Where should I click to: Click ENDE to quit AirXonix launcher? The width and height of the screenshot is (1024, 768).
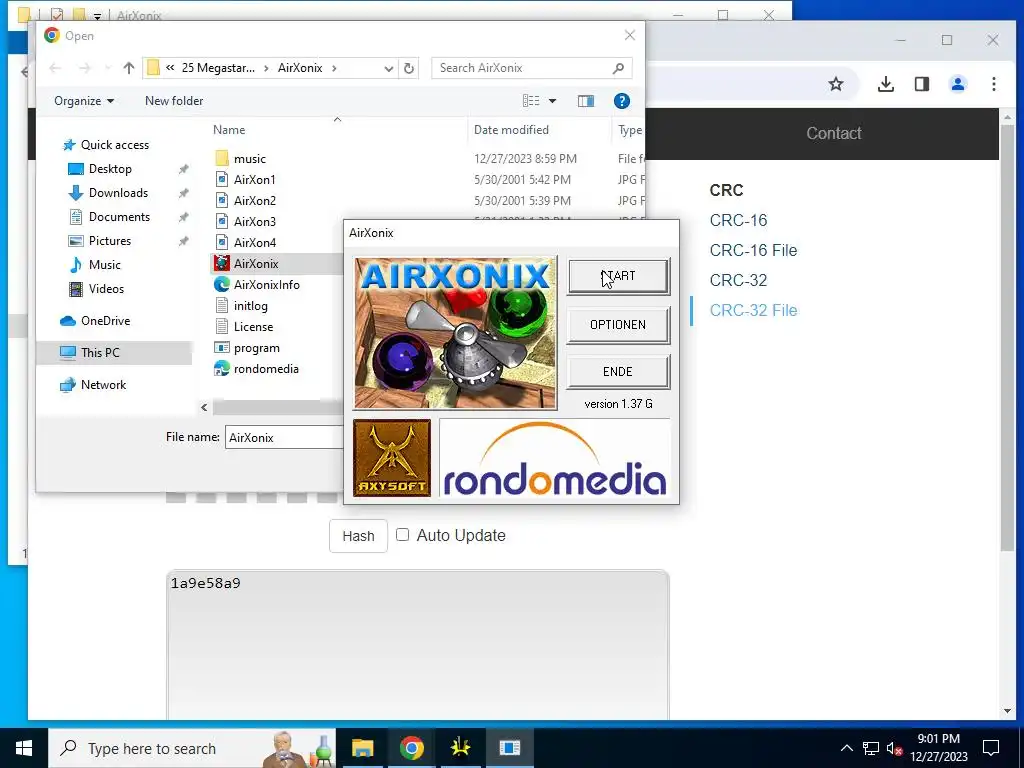point(618,372)
